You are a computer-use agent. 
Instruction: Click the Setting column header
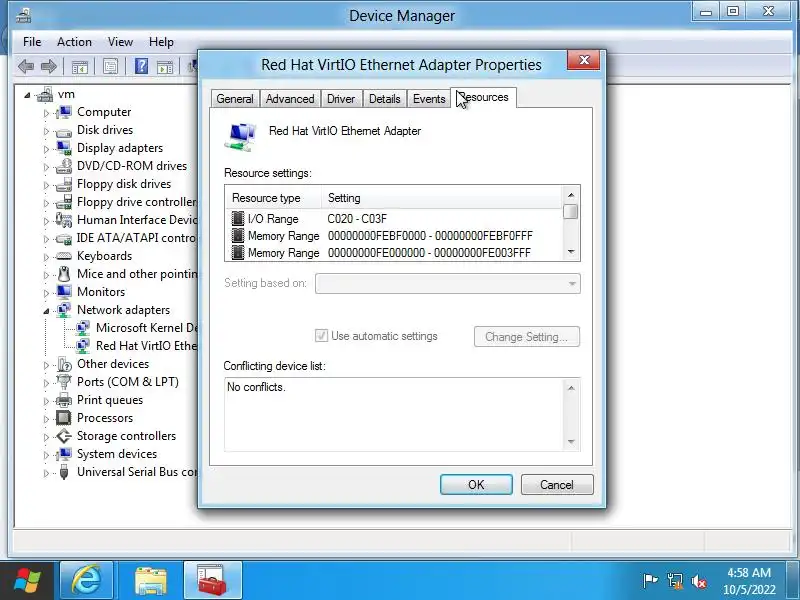click(x=442, y=197)
